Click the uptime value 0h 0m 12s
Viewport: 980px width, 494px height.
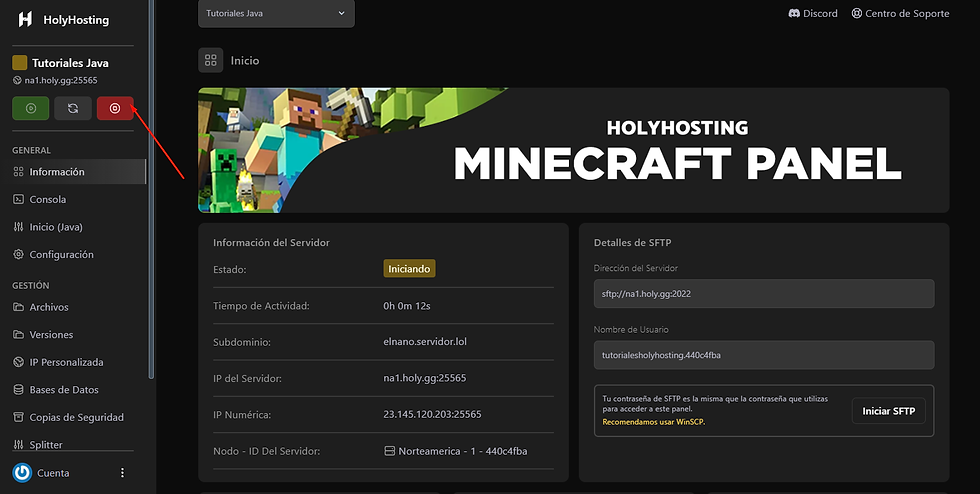(407, 306)
